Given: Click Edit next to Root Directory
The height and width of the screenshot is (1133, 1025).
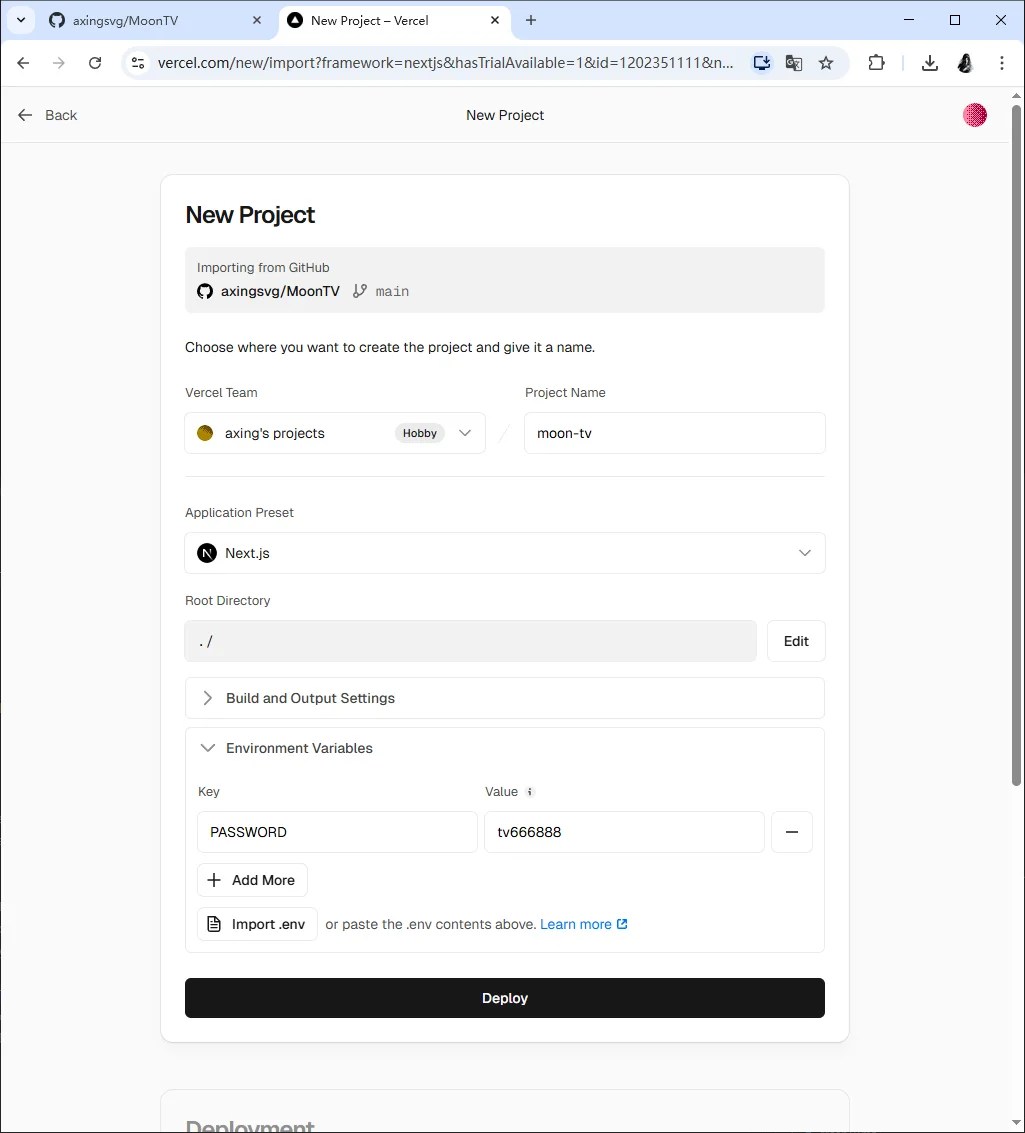Looking at the screenshot, I should coord(796,641).
